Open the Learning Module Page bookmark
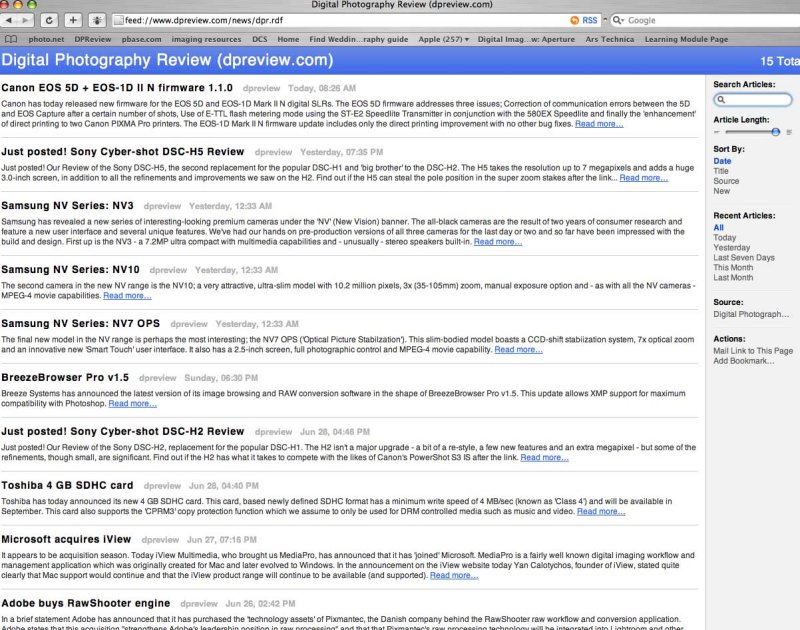The width and height of the screenshot is (800, 630). point(686,39)
